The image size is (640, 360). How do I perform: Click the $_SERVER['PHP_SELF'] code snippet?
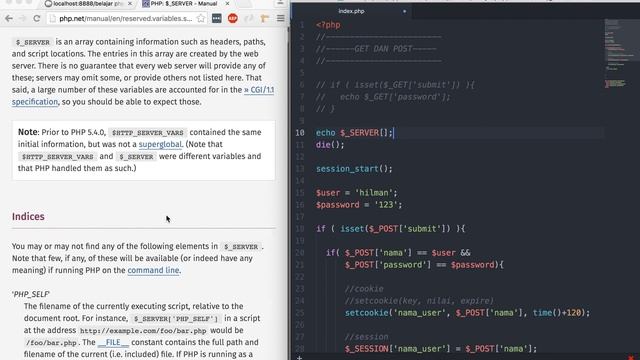pos(176,318)
